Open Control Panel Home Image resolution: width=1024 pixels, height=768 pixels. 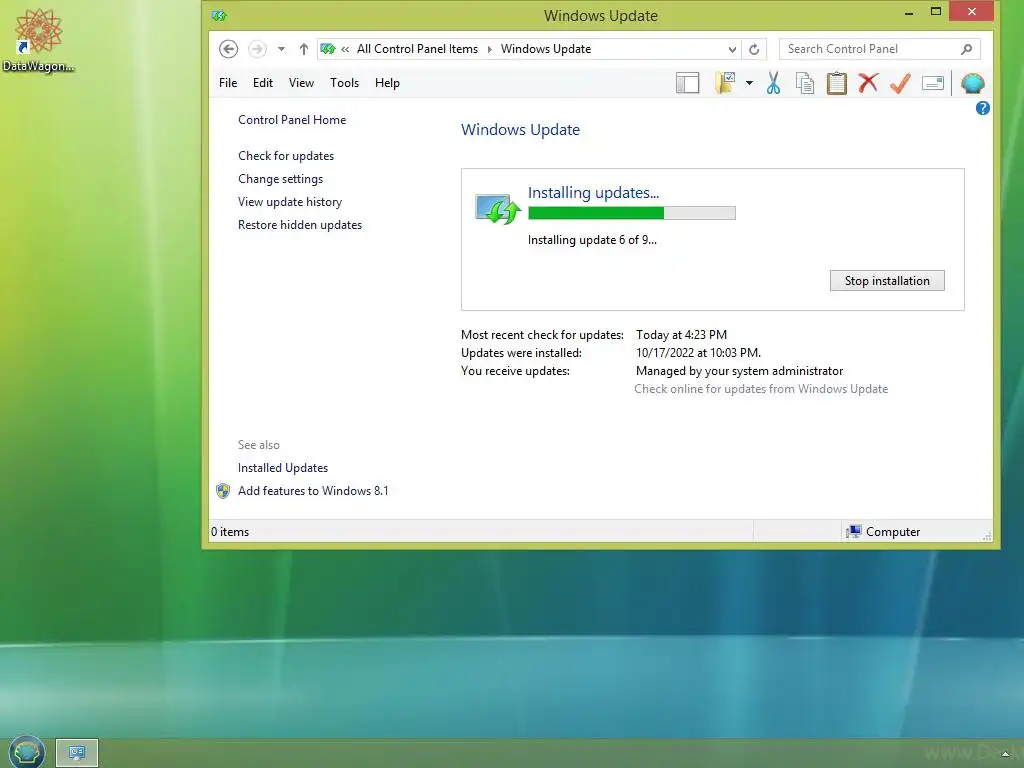292,120
